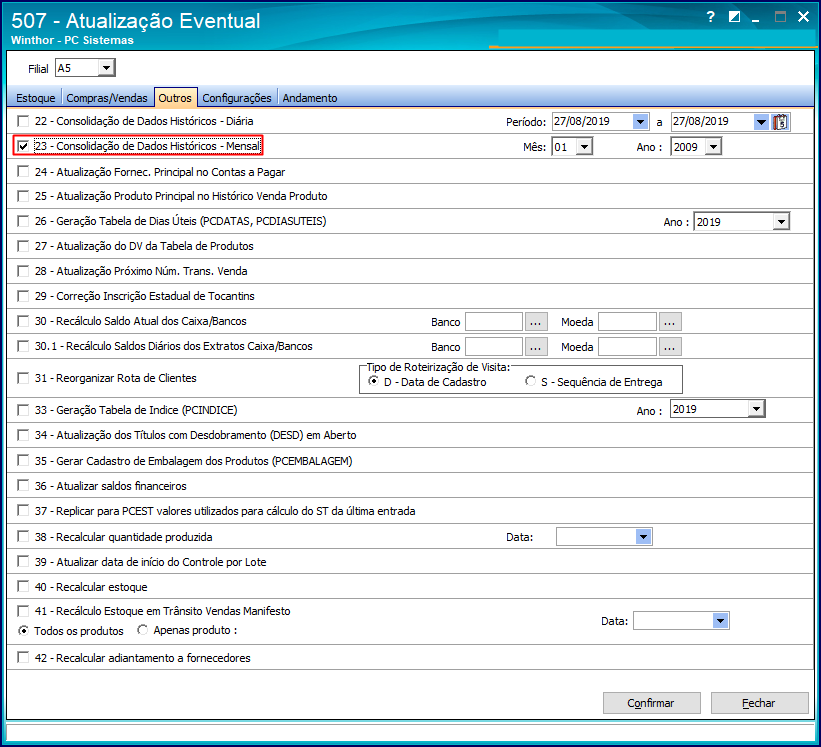821x747 pixels.
Task: Click the Moeda input field for row 30
Action: 627,321
